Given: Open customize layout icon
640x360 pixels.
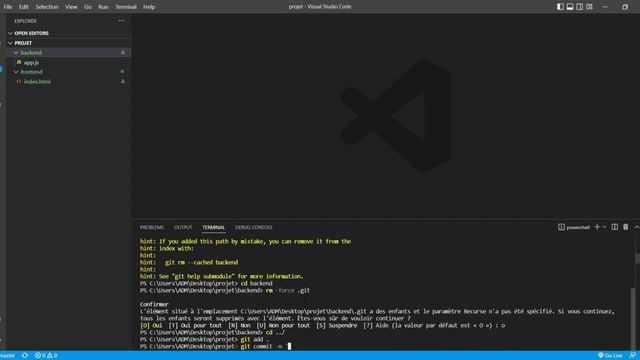Looking at the screenshot, I should tap(589, 7).
